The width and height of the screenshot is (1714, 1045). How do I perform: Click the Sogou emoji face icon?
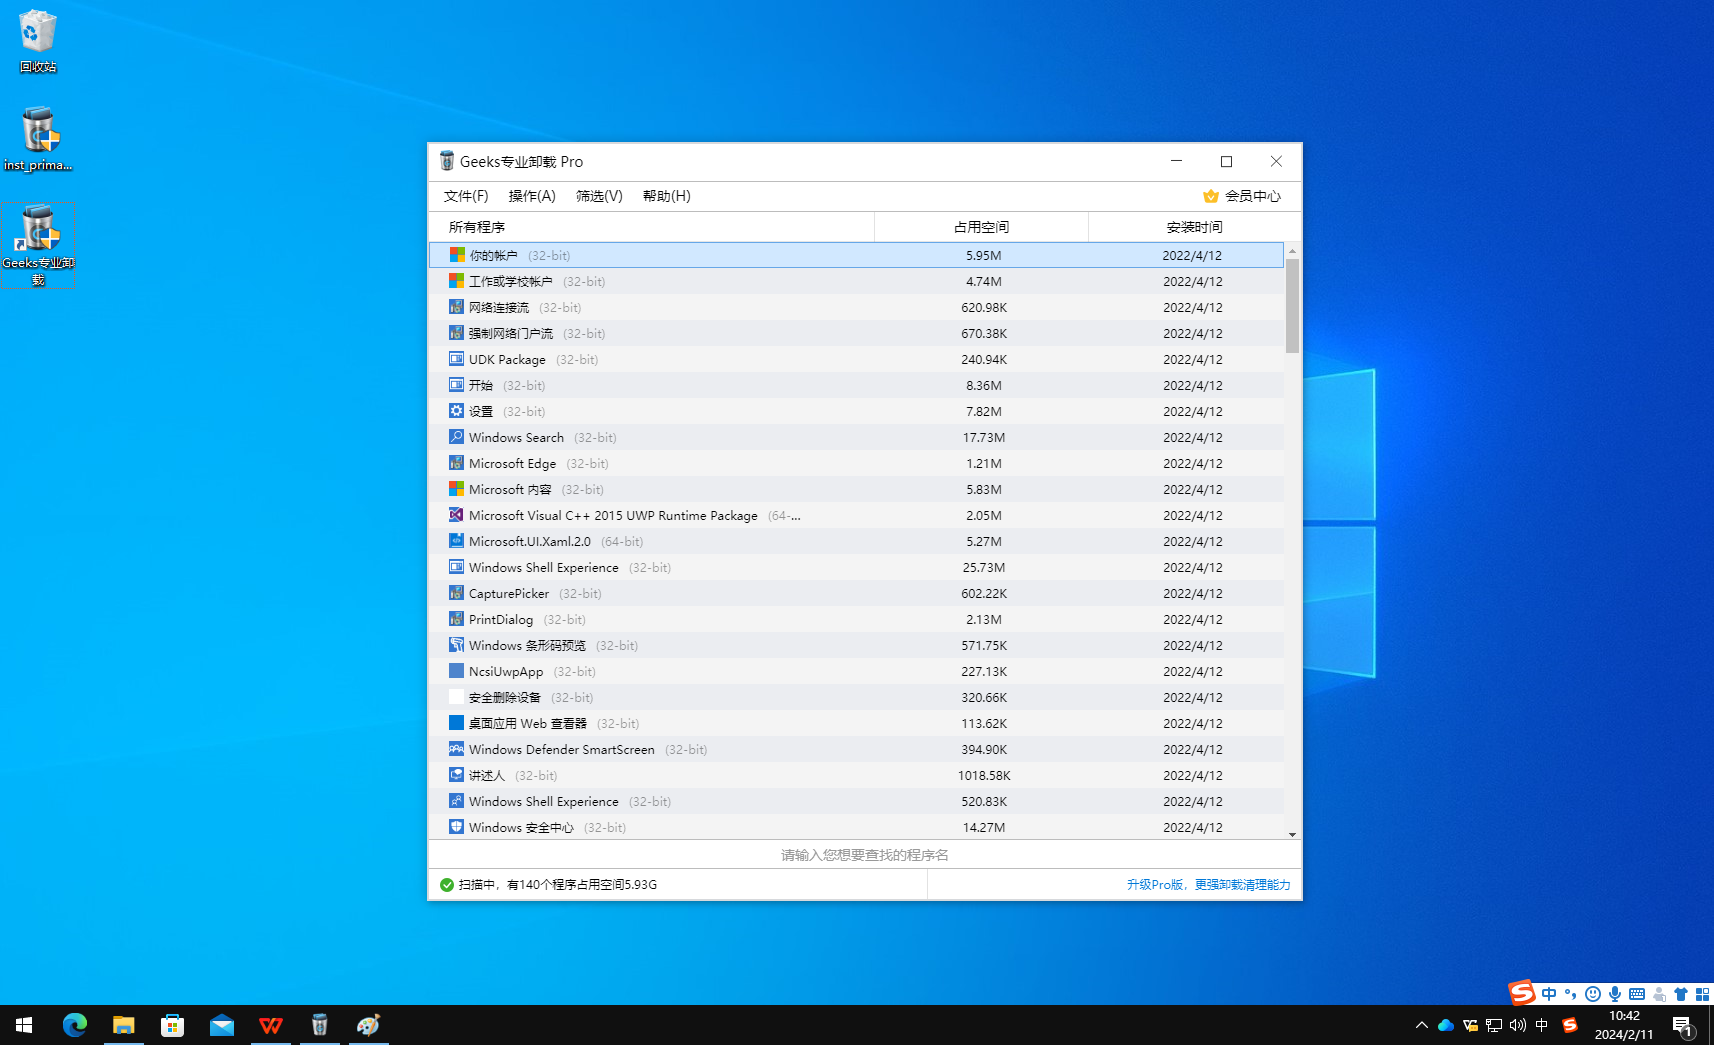(x=1593, y=994)
